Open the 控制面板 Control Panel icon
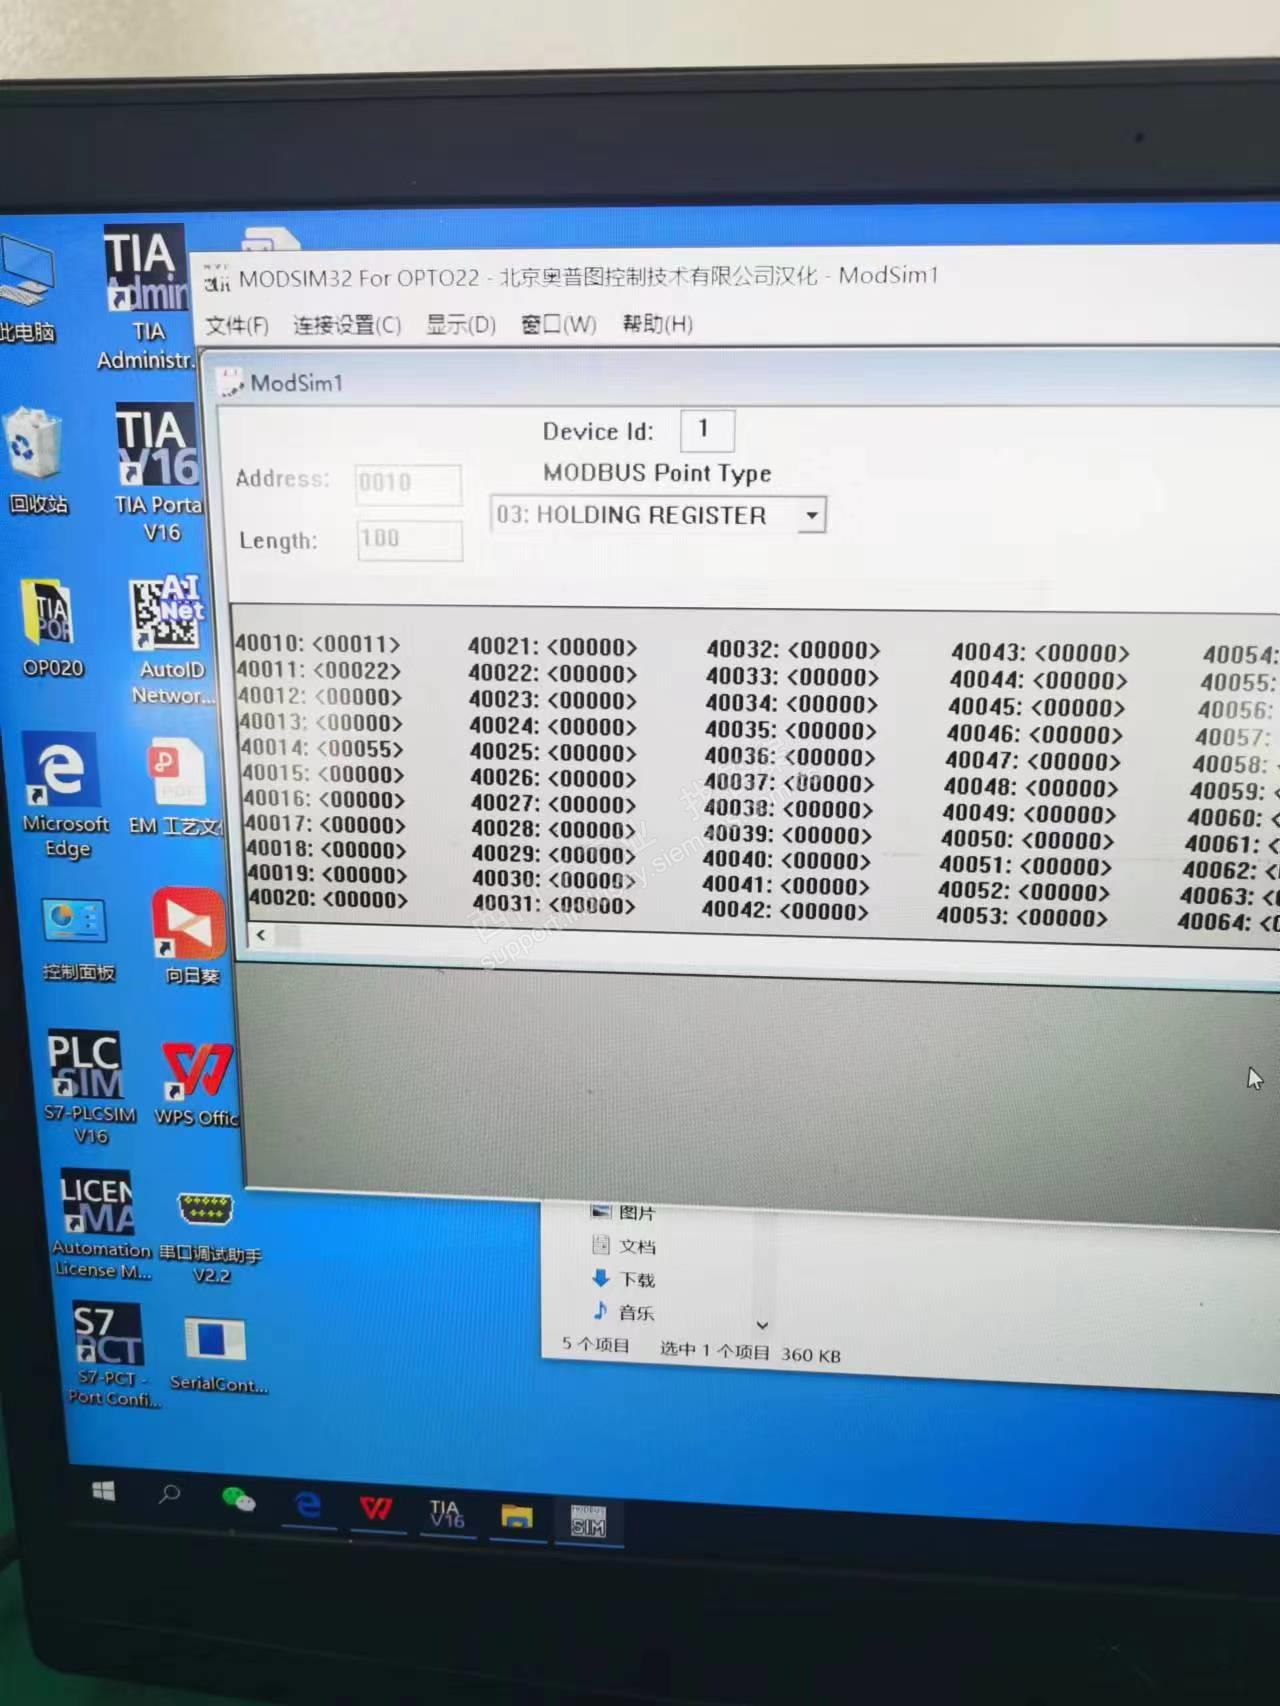This screenshot has height=1706, width=1280. (x=76, y=938)
